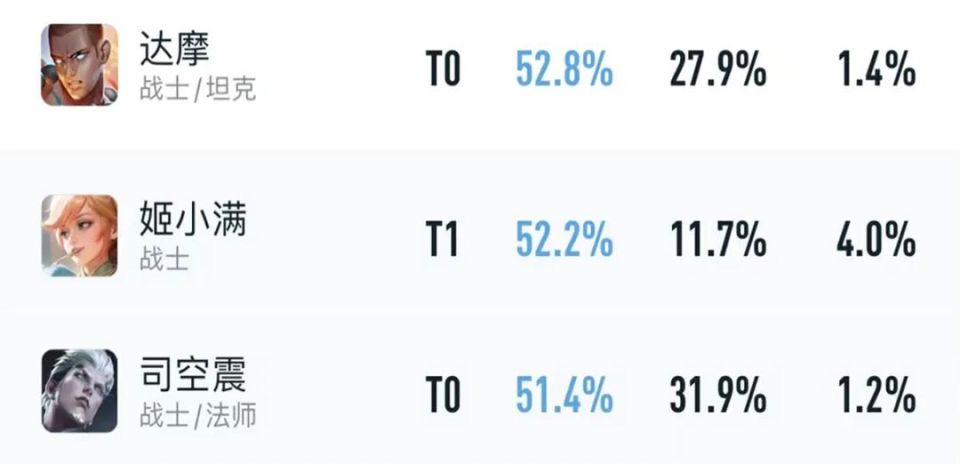Click the 52.8% win rate value
The height and width of the screenshot is (464, 960).
pos(564,71)
